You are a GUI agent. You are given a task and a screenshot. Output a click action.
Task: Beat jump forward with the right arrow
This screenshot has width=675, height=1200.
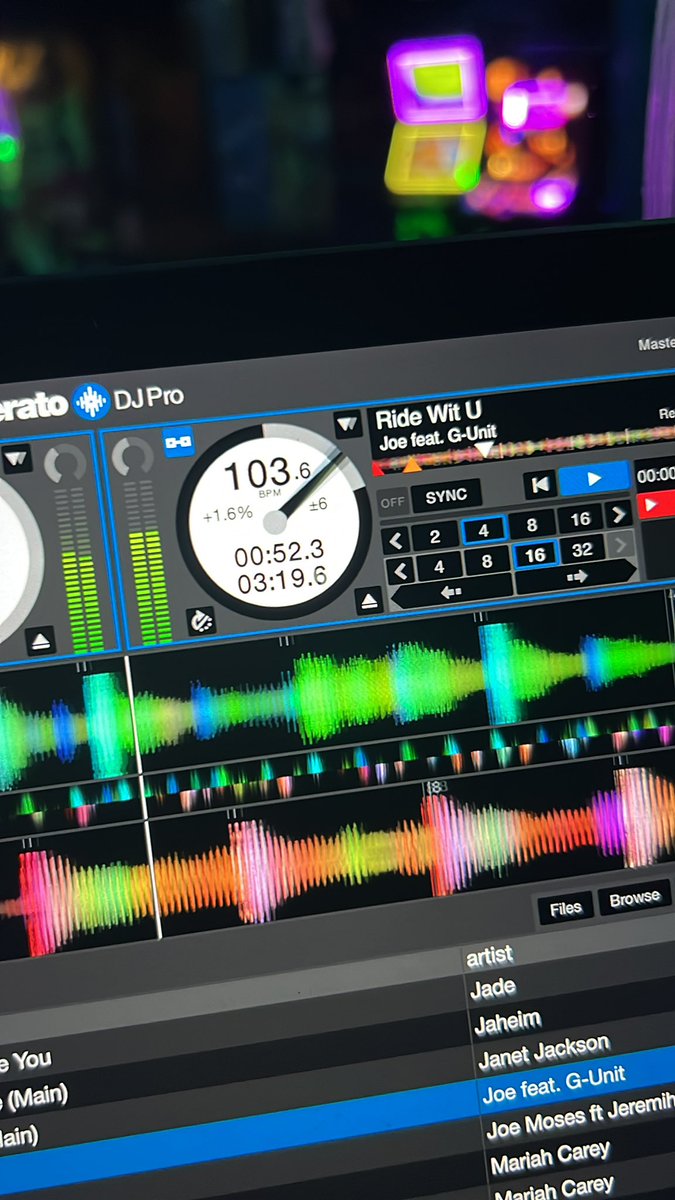click(576, 577)
